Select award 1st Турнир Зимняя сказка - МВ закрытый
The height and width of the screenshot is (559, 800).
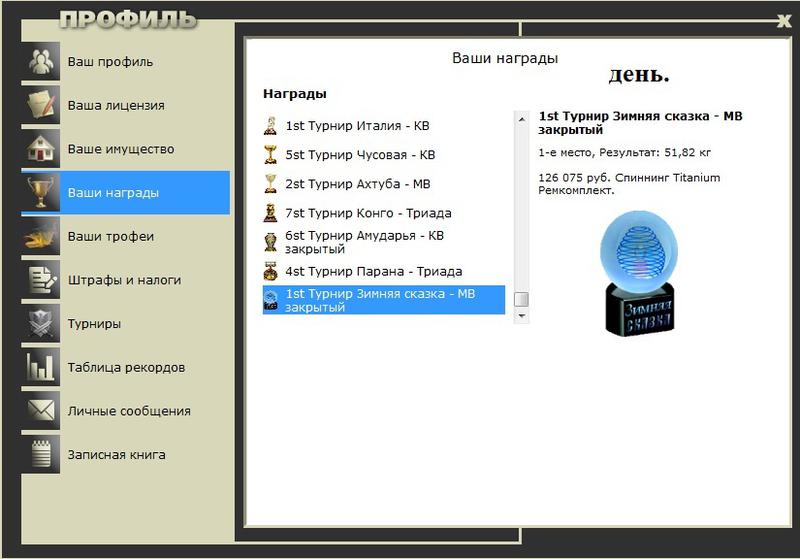tap(384, 300)
